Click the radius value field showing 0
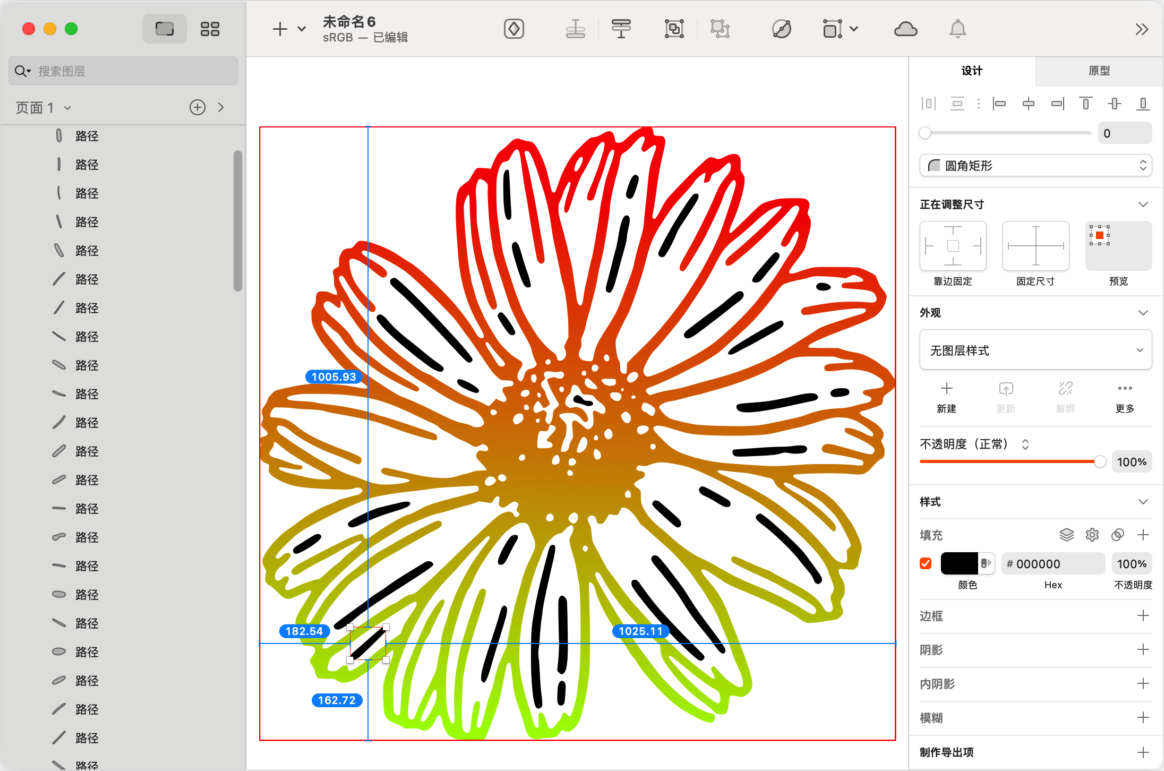This screenshot has width=1164, height=771. pos(1125,134)
